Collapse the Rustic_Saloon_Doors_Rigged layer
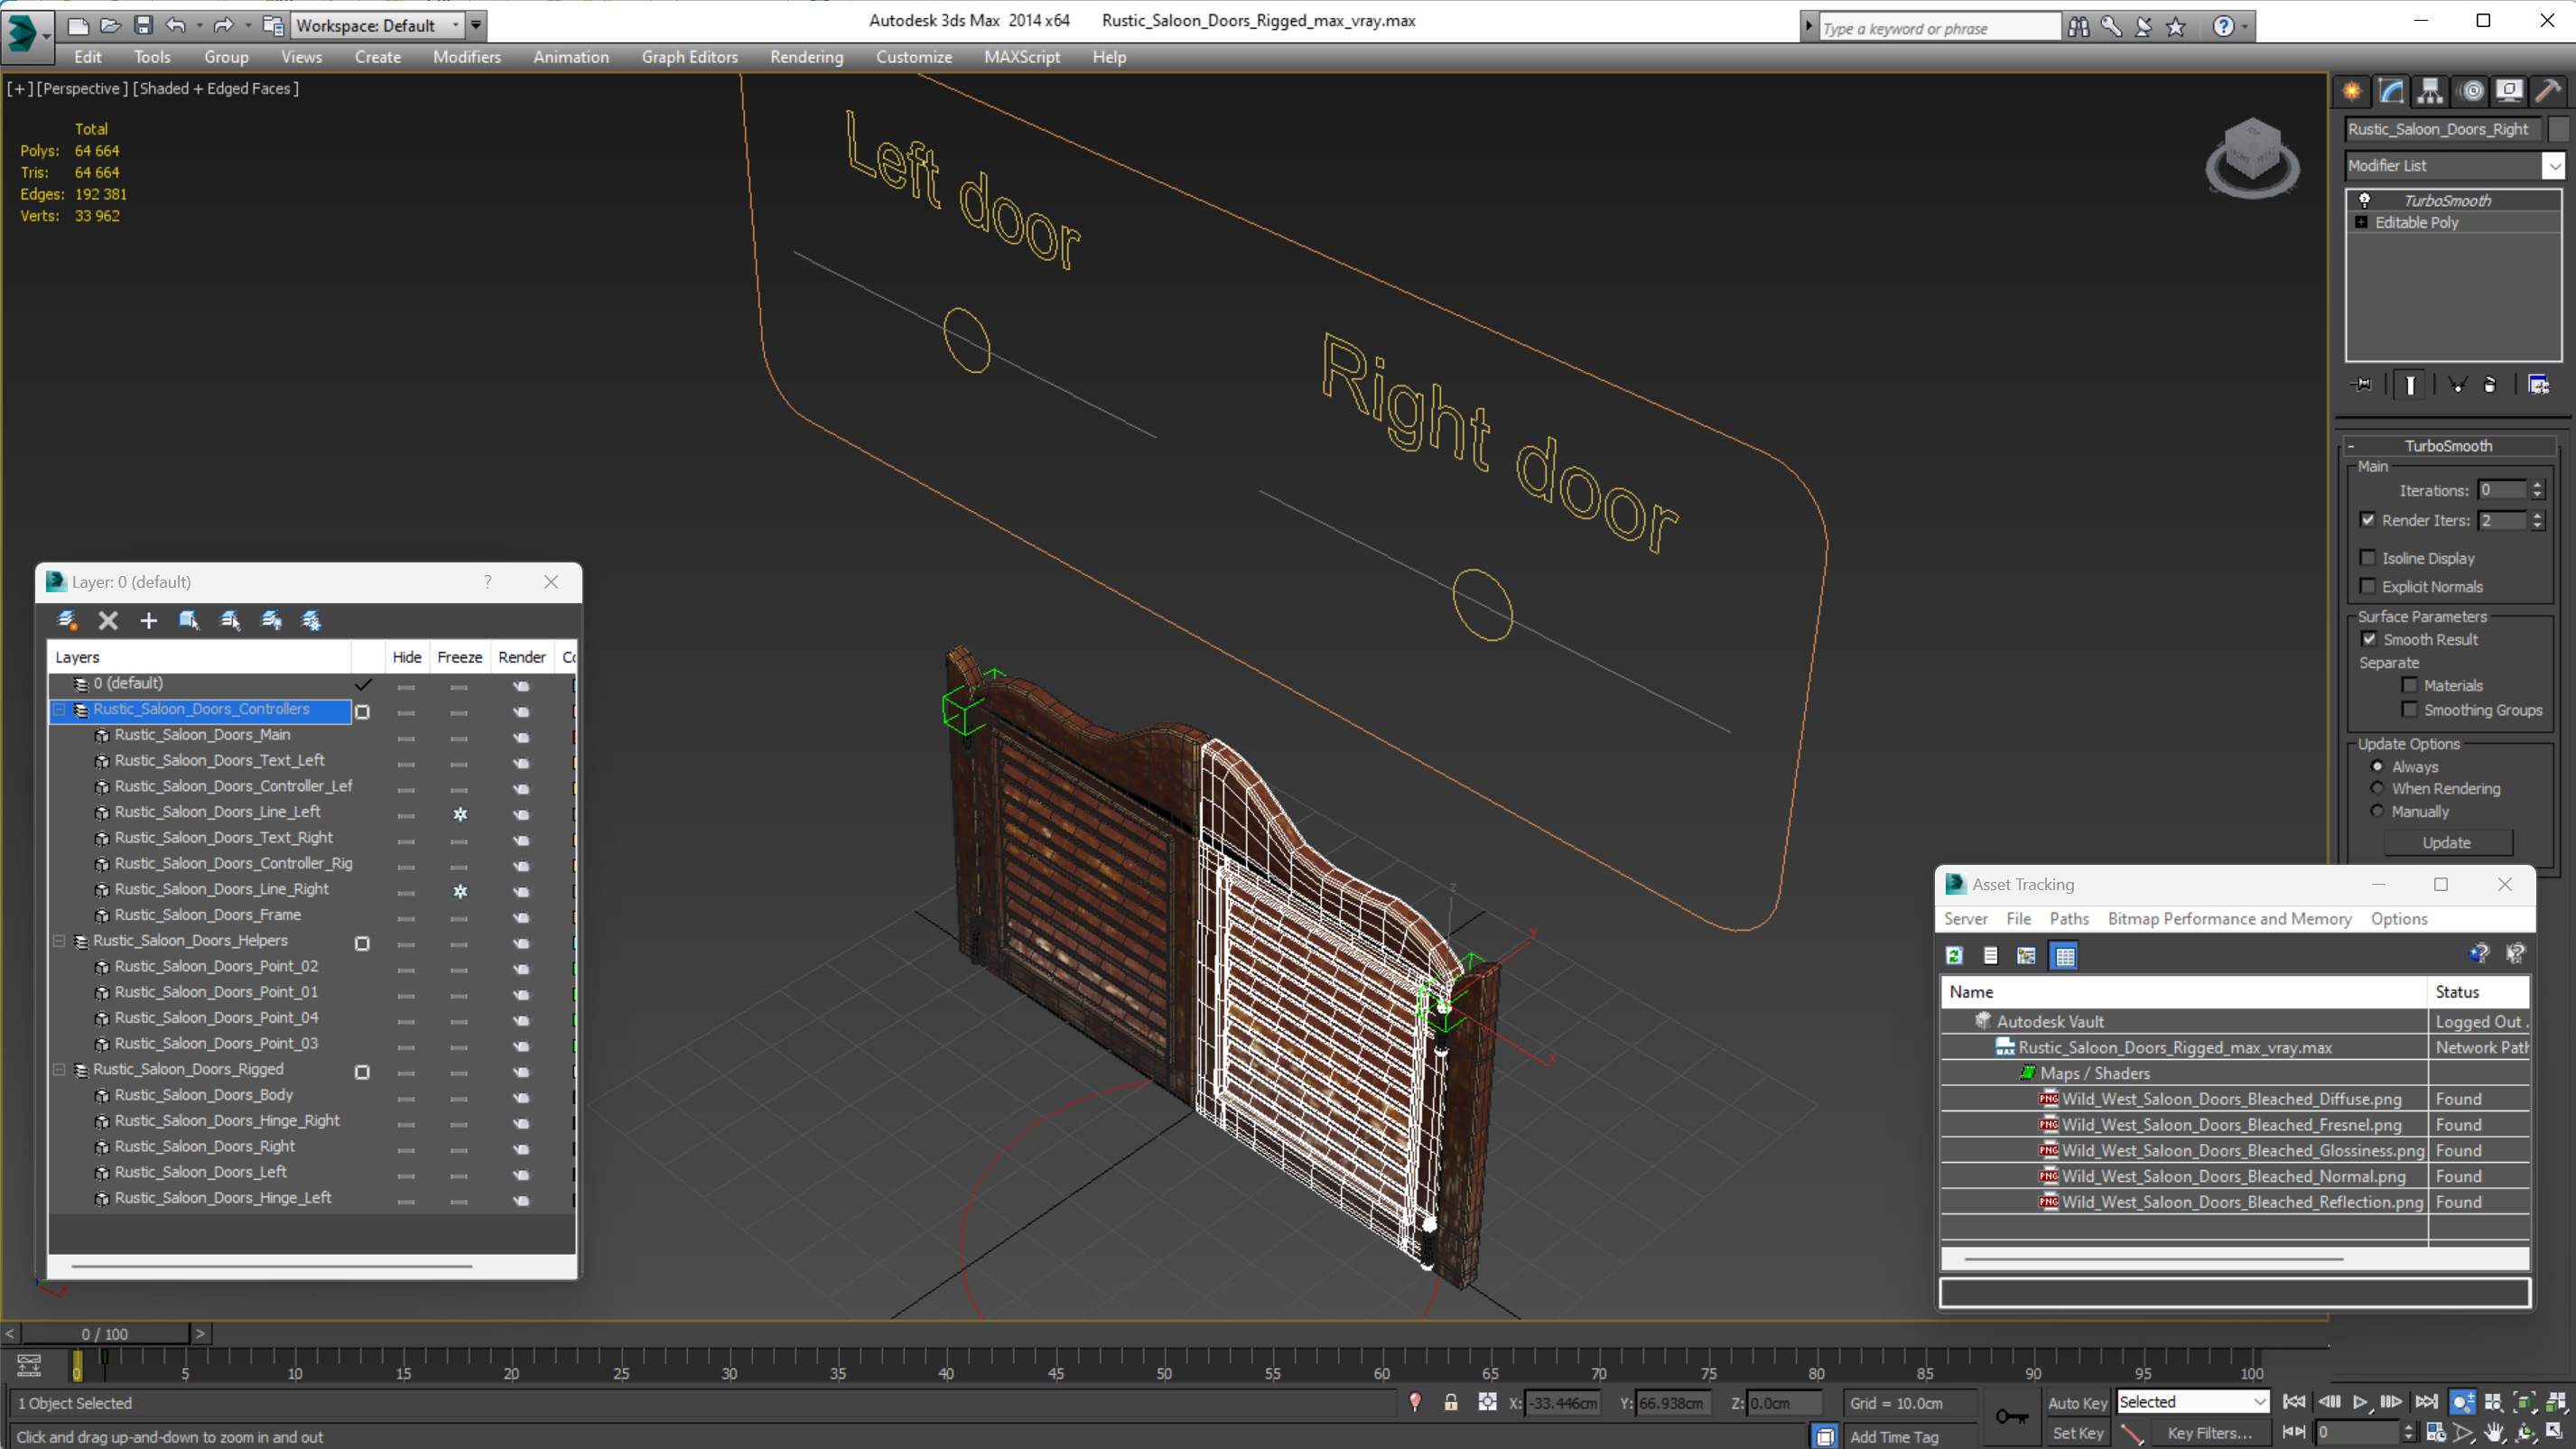The image size is (2576, 1449). click(x=59, y=1070)
